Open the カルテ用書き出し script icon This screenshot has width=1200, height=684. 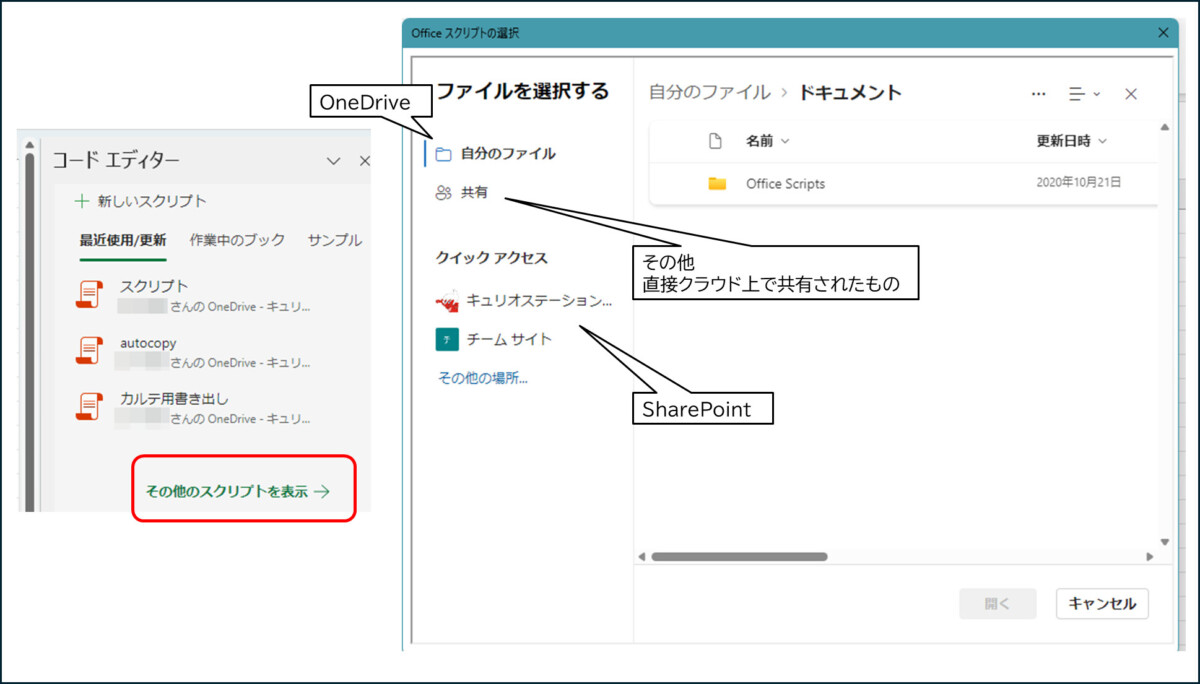tap(90, 406)
